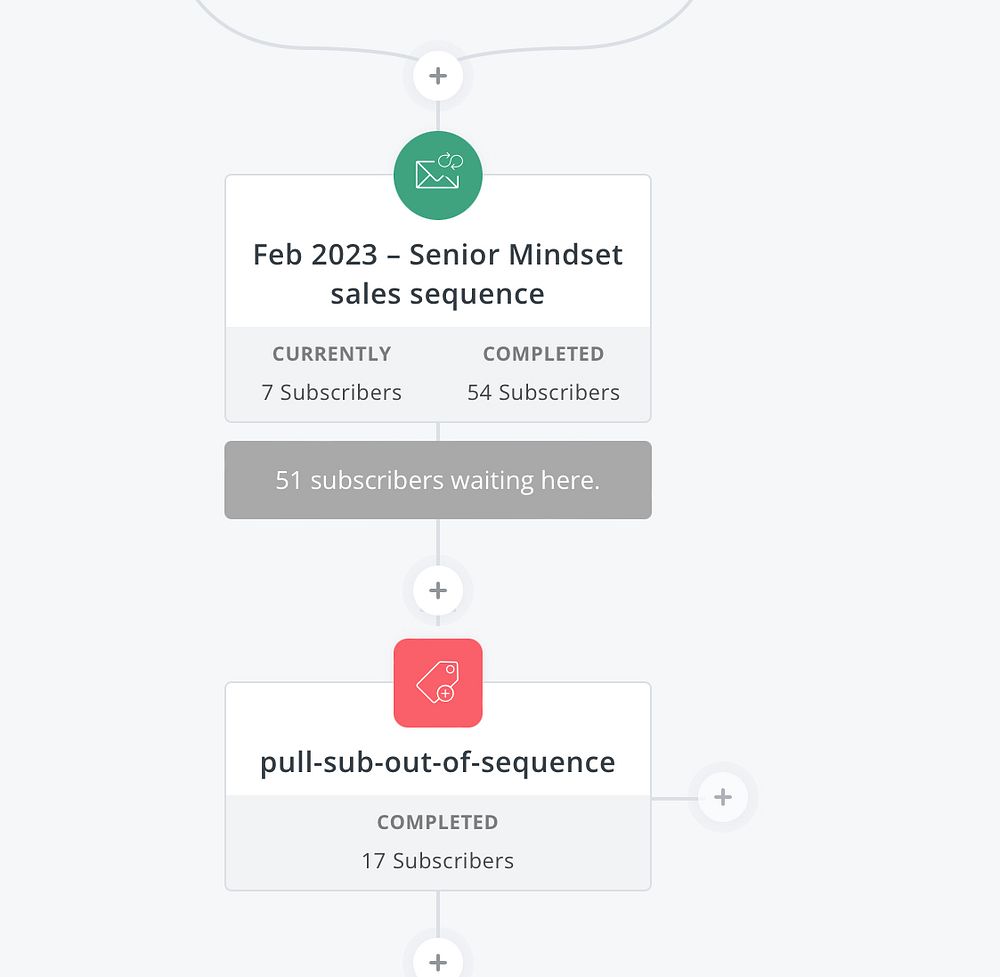1000x977 pixels.
Task: Click the plus button above the sales sequence
Action: pos(438,76)
